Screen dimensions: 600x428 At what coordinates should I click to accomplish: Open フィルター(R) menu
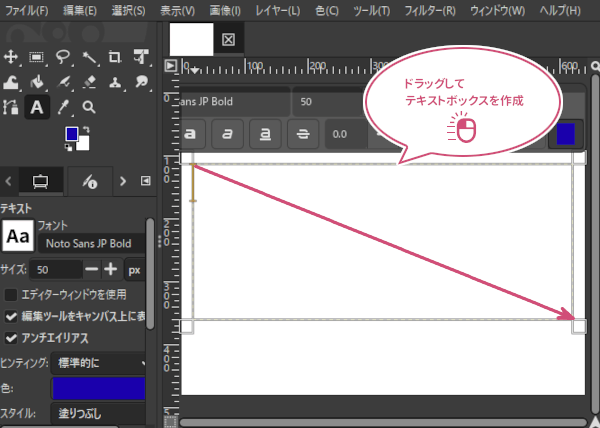point(430,10)
